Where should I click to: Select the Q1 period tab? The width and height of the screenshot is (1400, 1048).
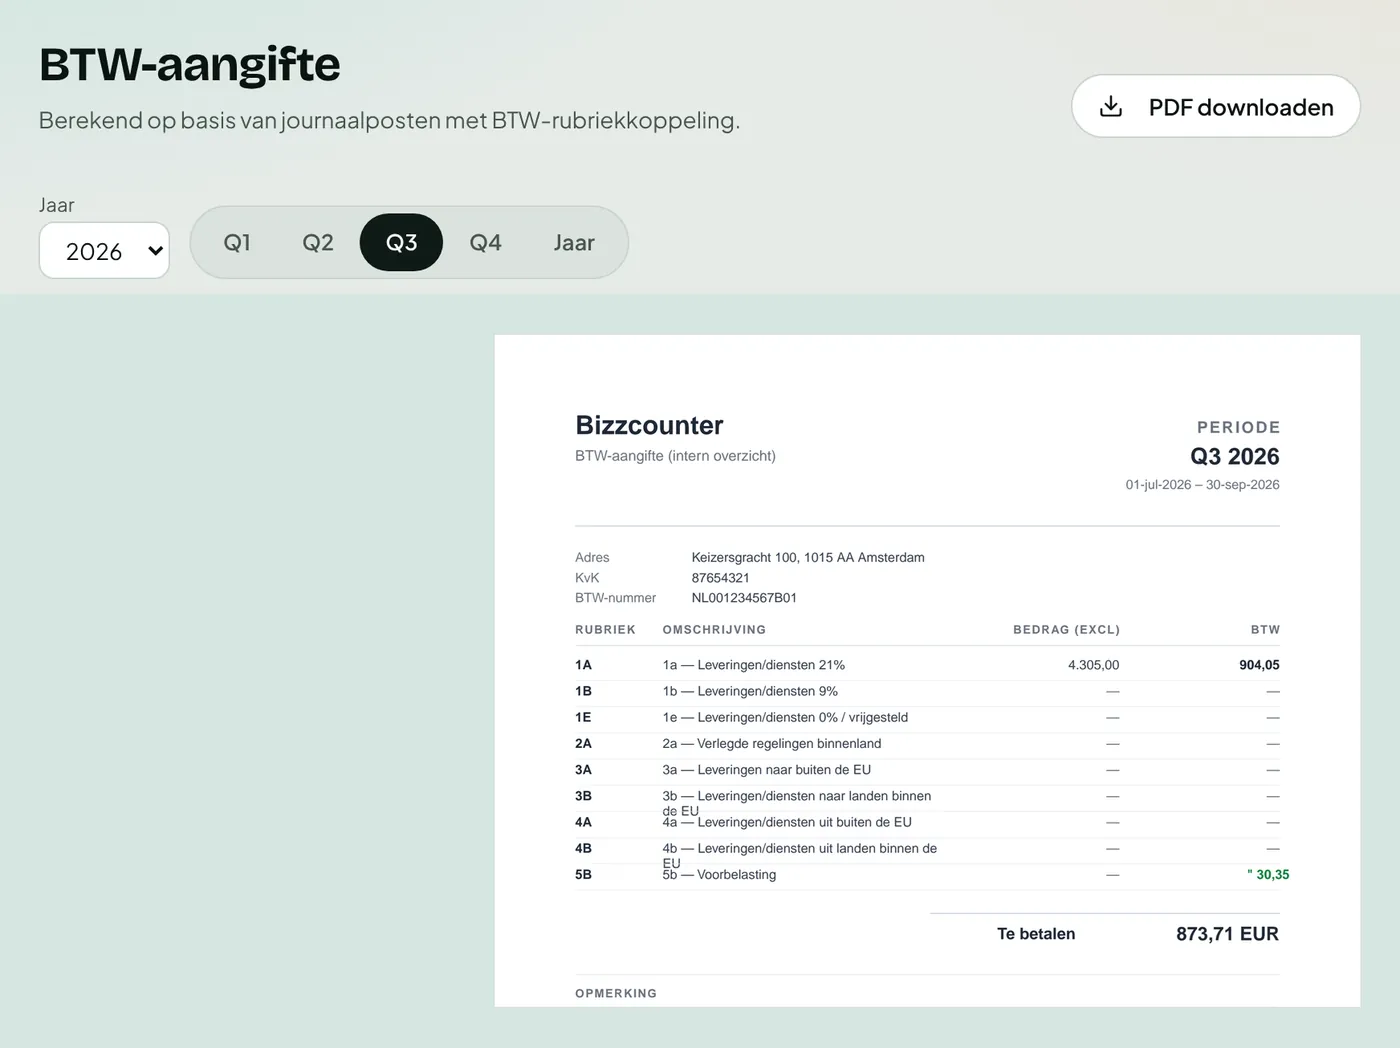coord(237,242)
